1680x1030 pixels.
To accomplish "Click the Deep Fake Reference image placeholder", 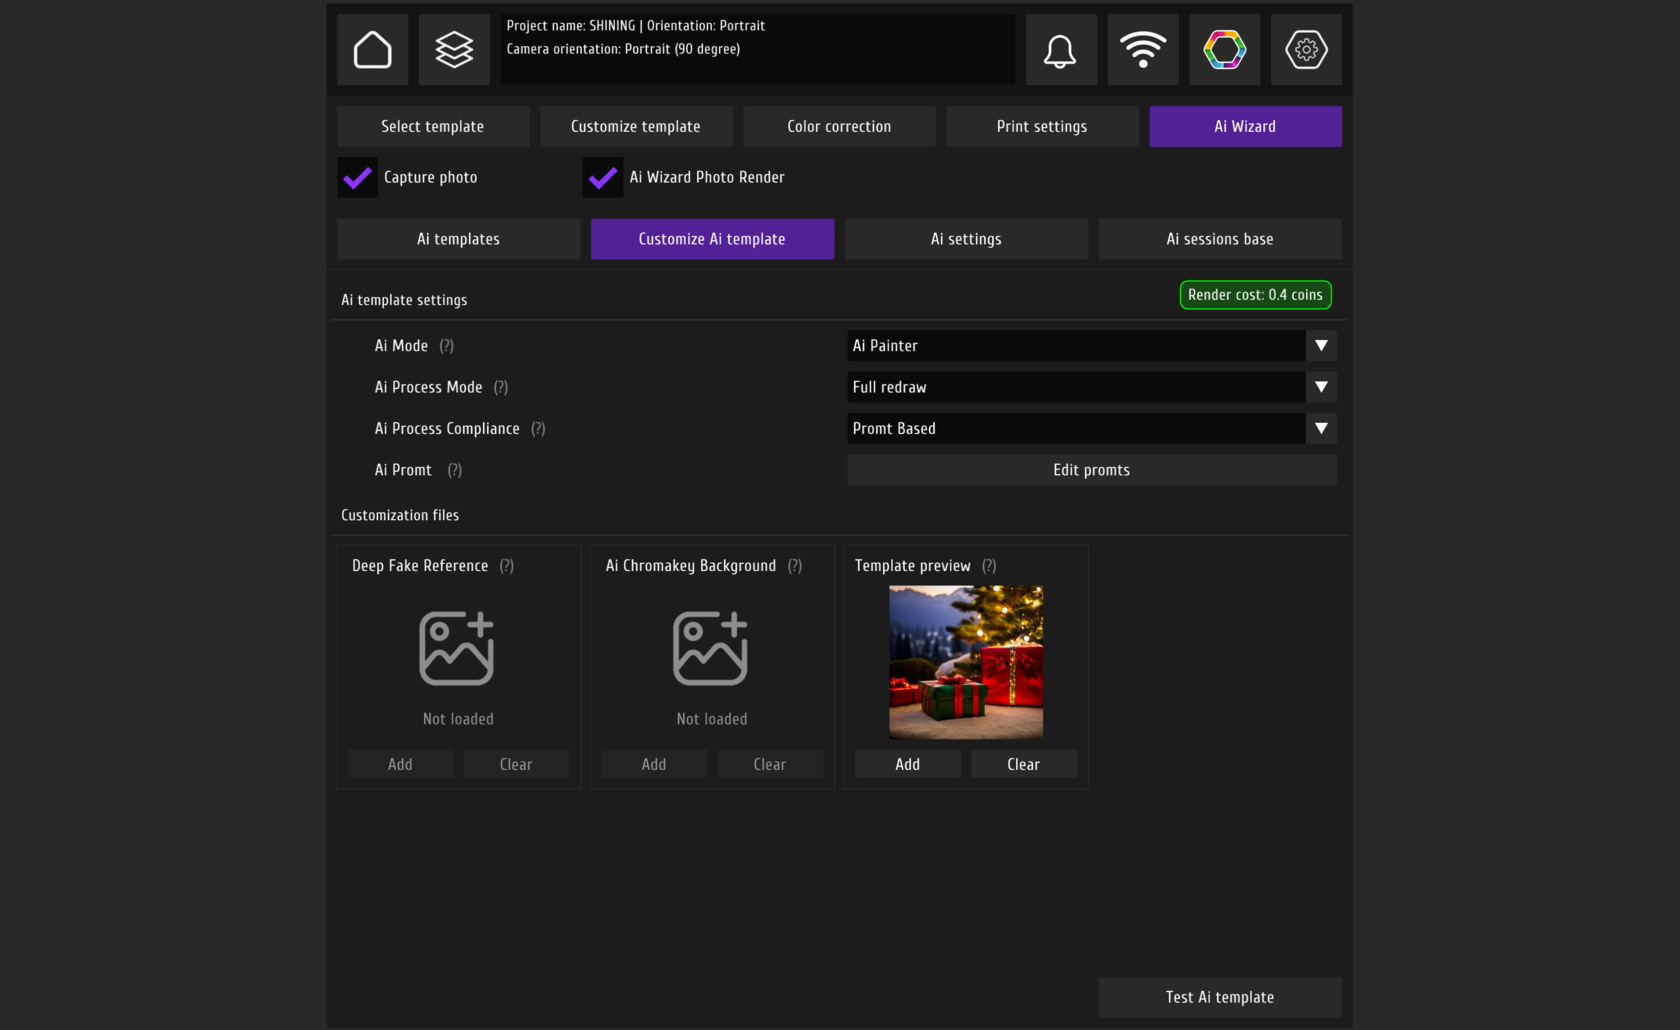I will click(457, 649).
